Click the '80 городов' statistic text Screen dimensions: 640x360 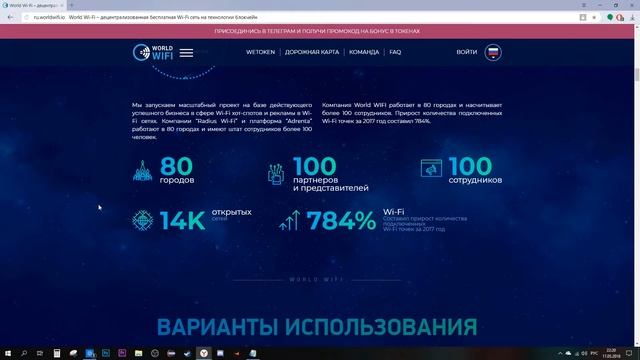pyautogui.click(x=177, y=170)
